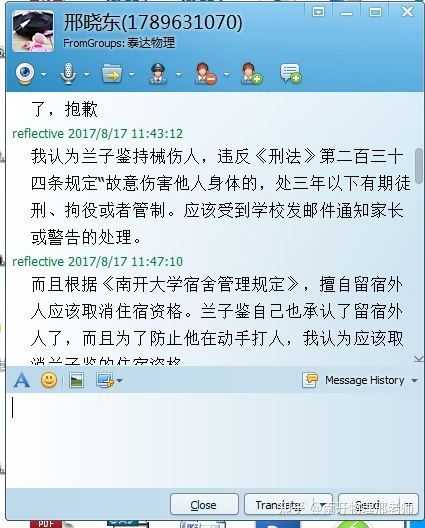The image size is (425, 528).
Task: Click the add friend icon
Action: [252, 73]
